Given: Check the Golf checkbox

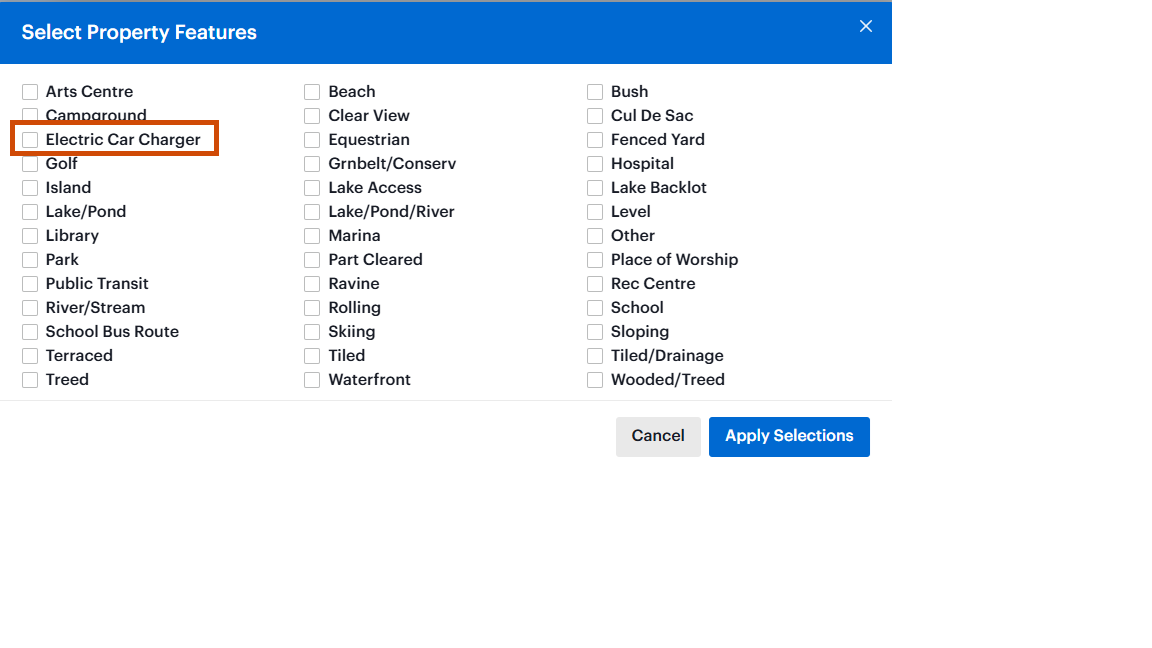Looking at the screenshot, I should click(30, 164).
